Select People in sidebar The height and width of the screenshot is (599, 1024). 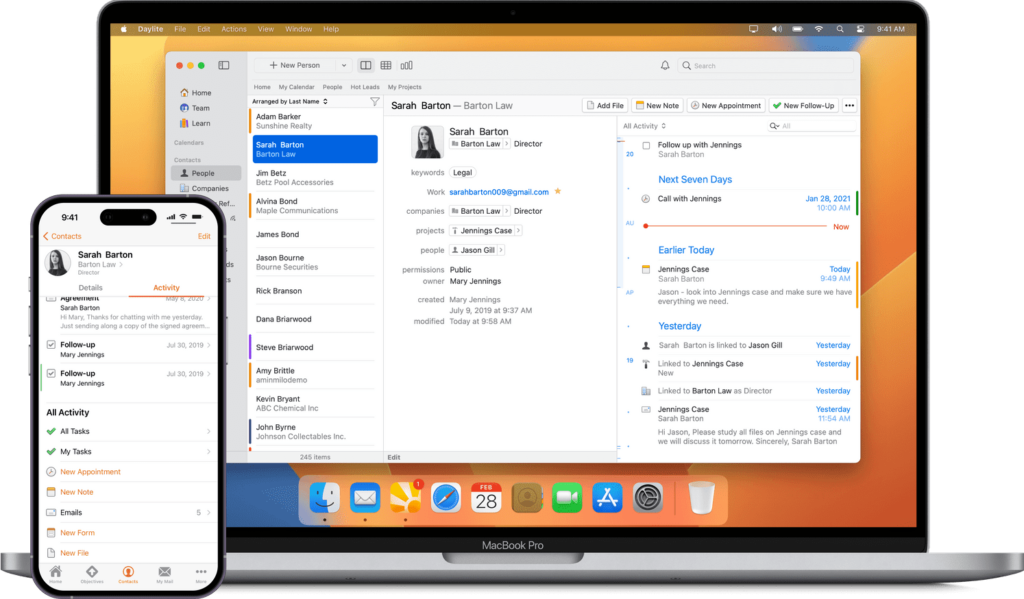(206, 173)
